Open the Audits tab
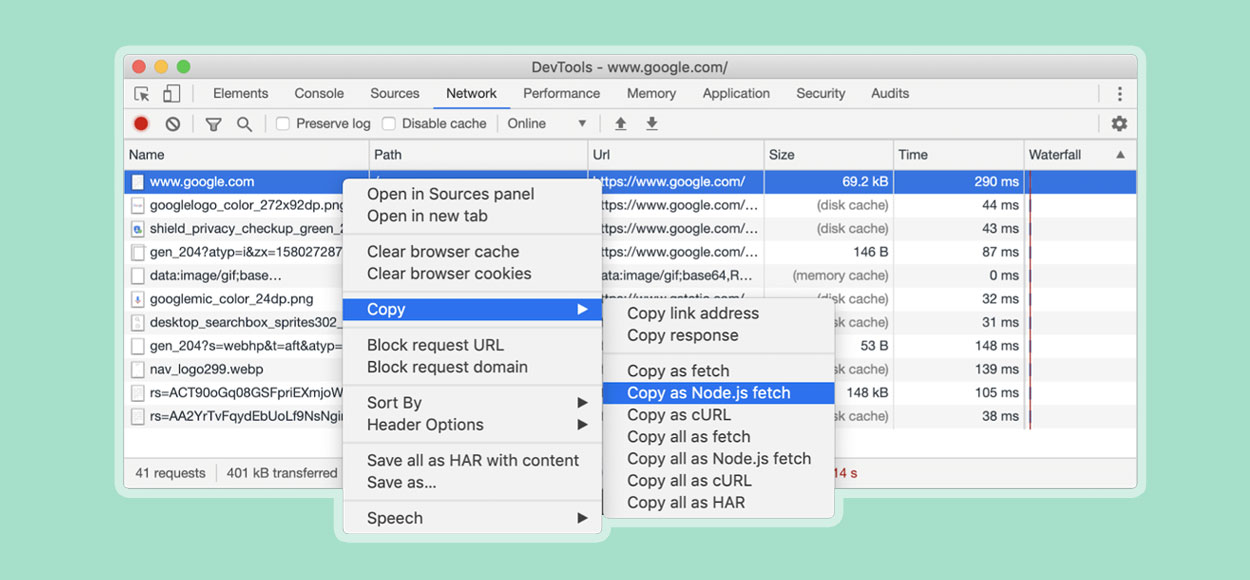 890,93
